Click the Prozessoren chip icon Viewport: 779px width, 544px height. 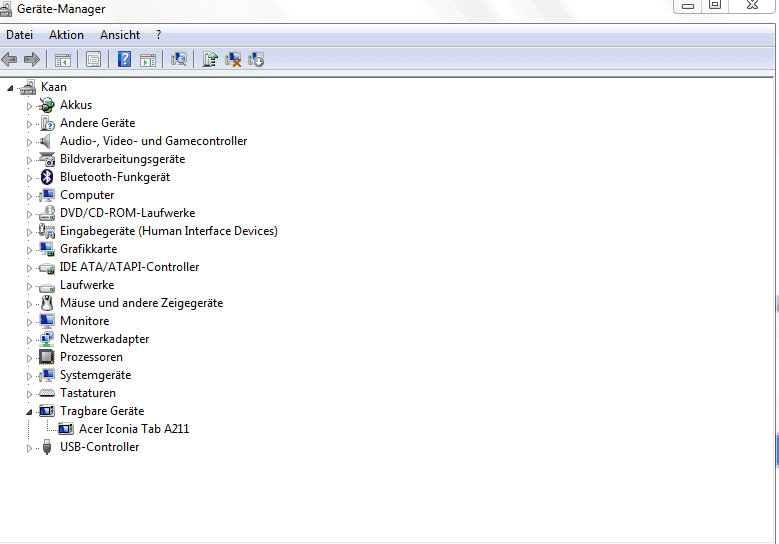[x=47, y=357]
